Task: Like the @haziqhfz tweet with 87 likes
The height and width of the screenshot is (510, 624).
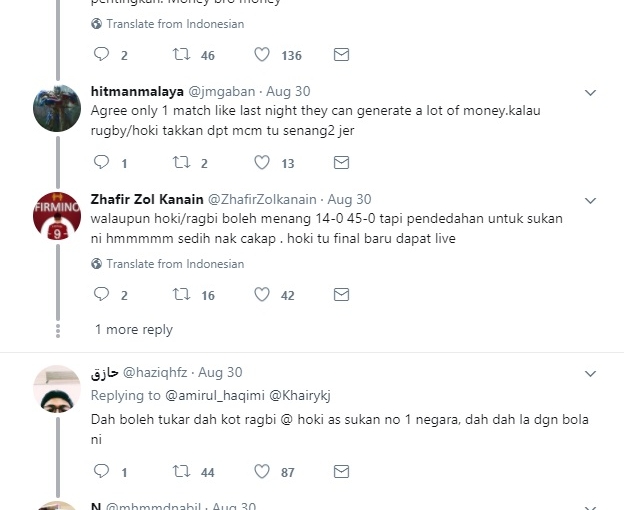Action: [262, 471]
